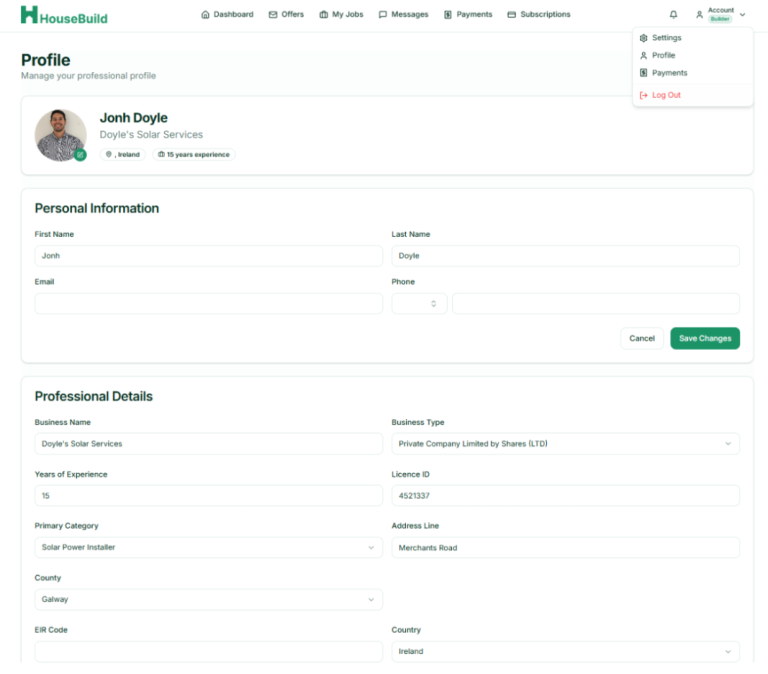The image size is (768, 674).
Task: Click the Log Out icon
Action: [644, 95]
